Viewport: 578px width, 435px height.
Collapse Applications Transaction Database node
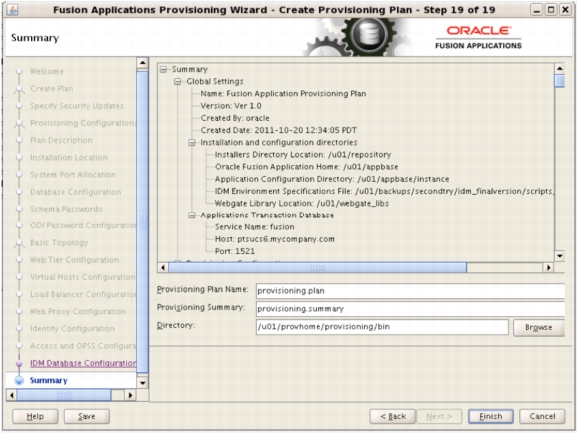(x=192, y=215)
